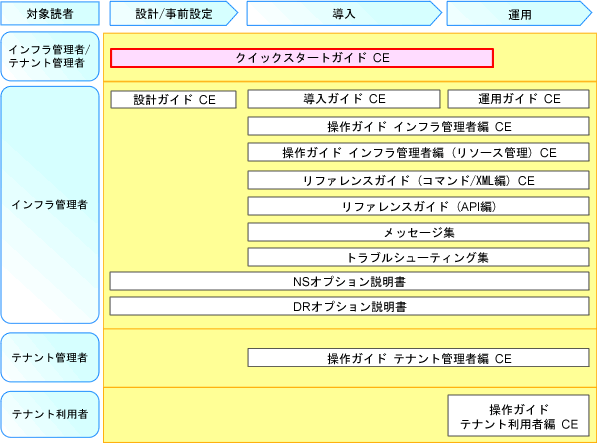Click the メッセージ集 box

coord(418,232)
